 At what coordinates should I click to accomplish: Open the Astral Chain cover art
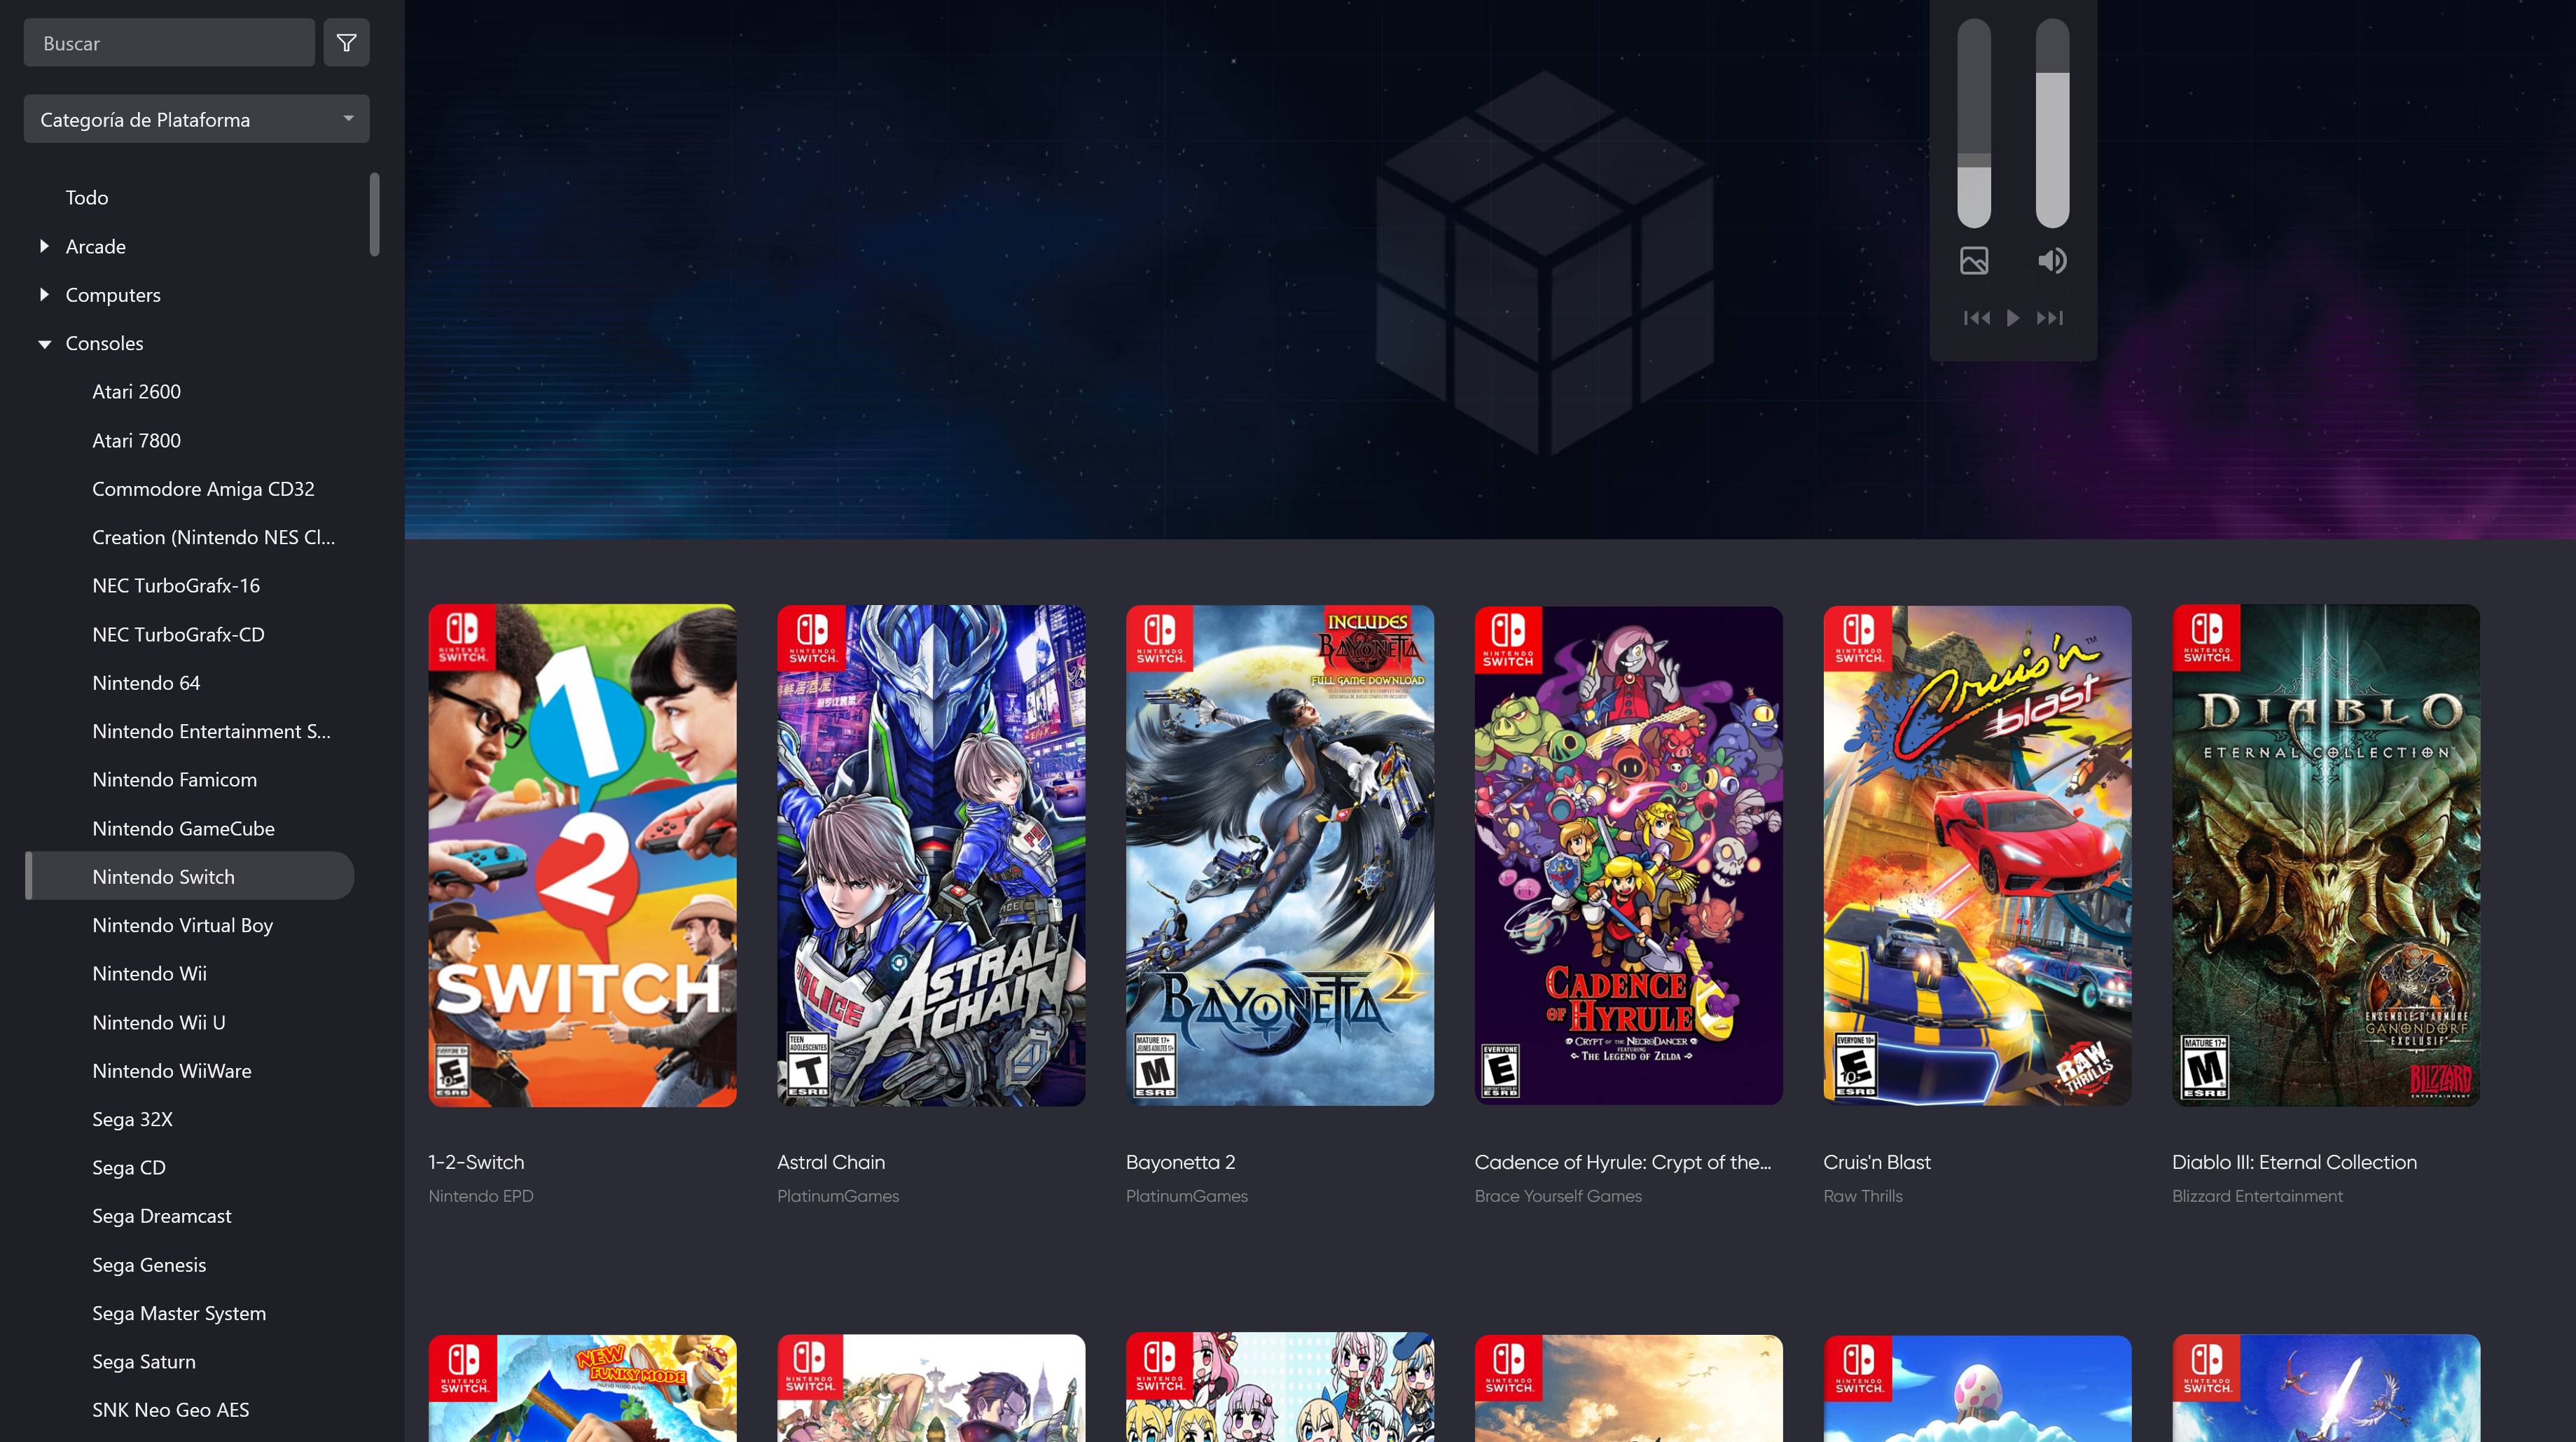point(931,855)
